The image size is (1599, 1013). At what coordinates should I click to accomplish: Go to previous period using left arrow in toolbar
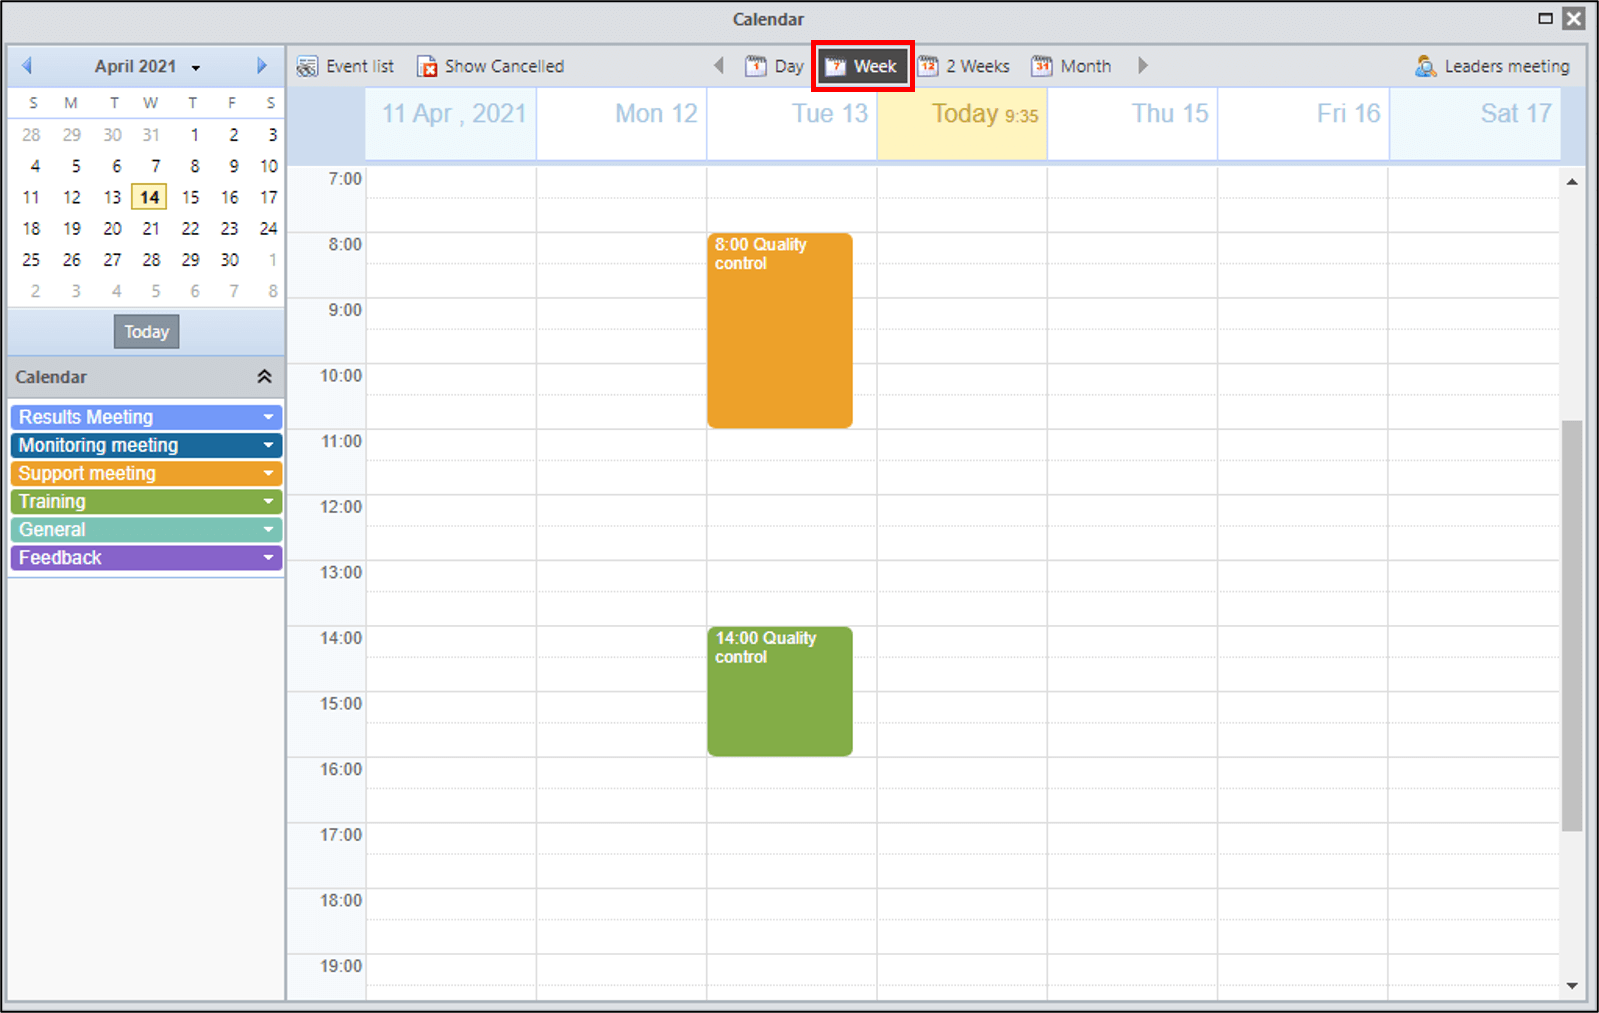tap(718, 66)
